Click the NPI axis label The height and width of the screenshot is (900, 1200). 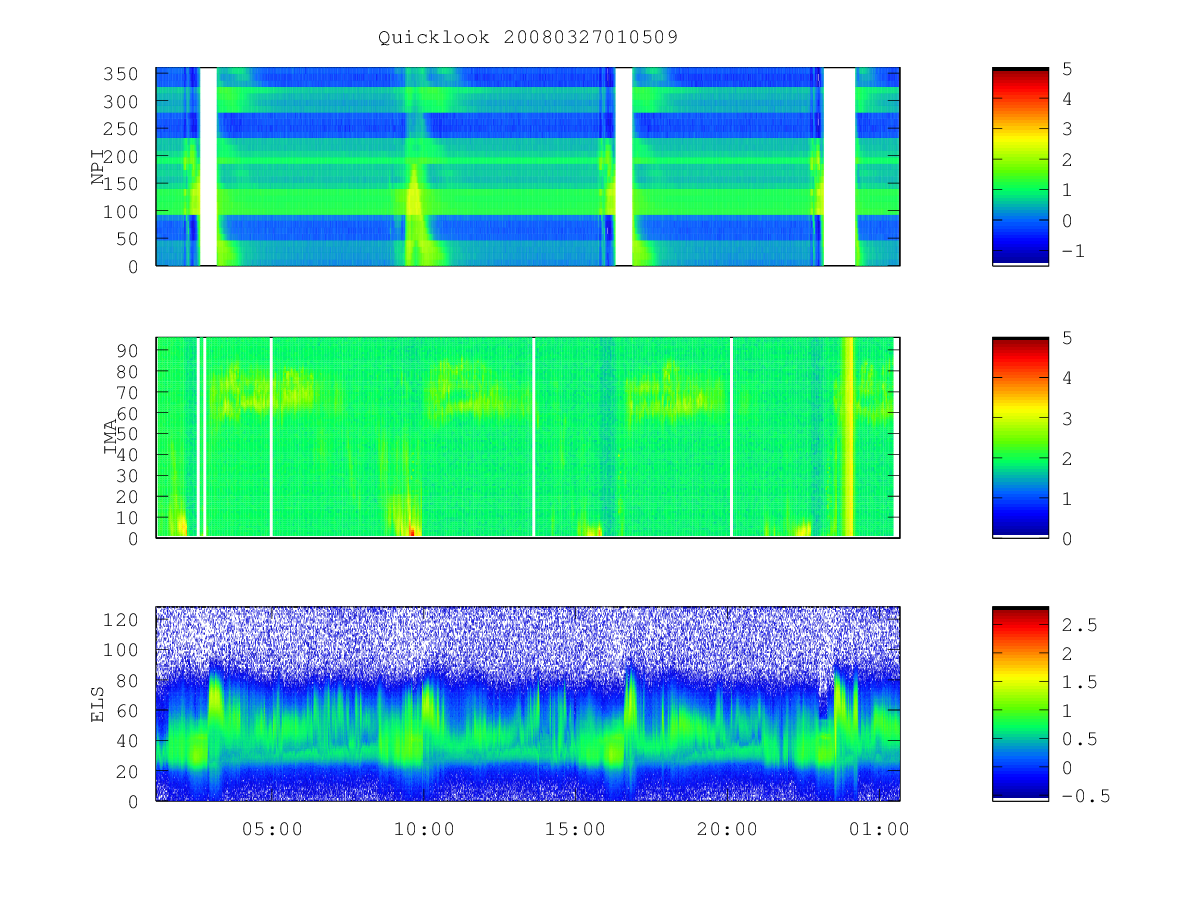(x=99, y=167)
